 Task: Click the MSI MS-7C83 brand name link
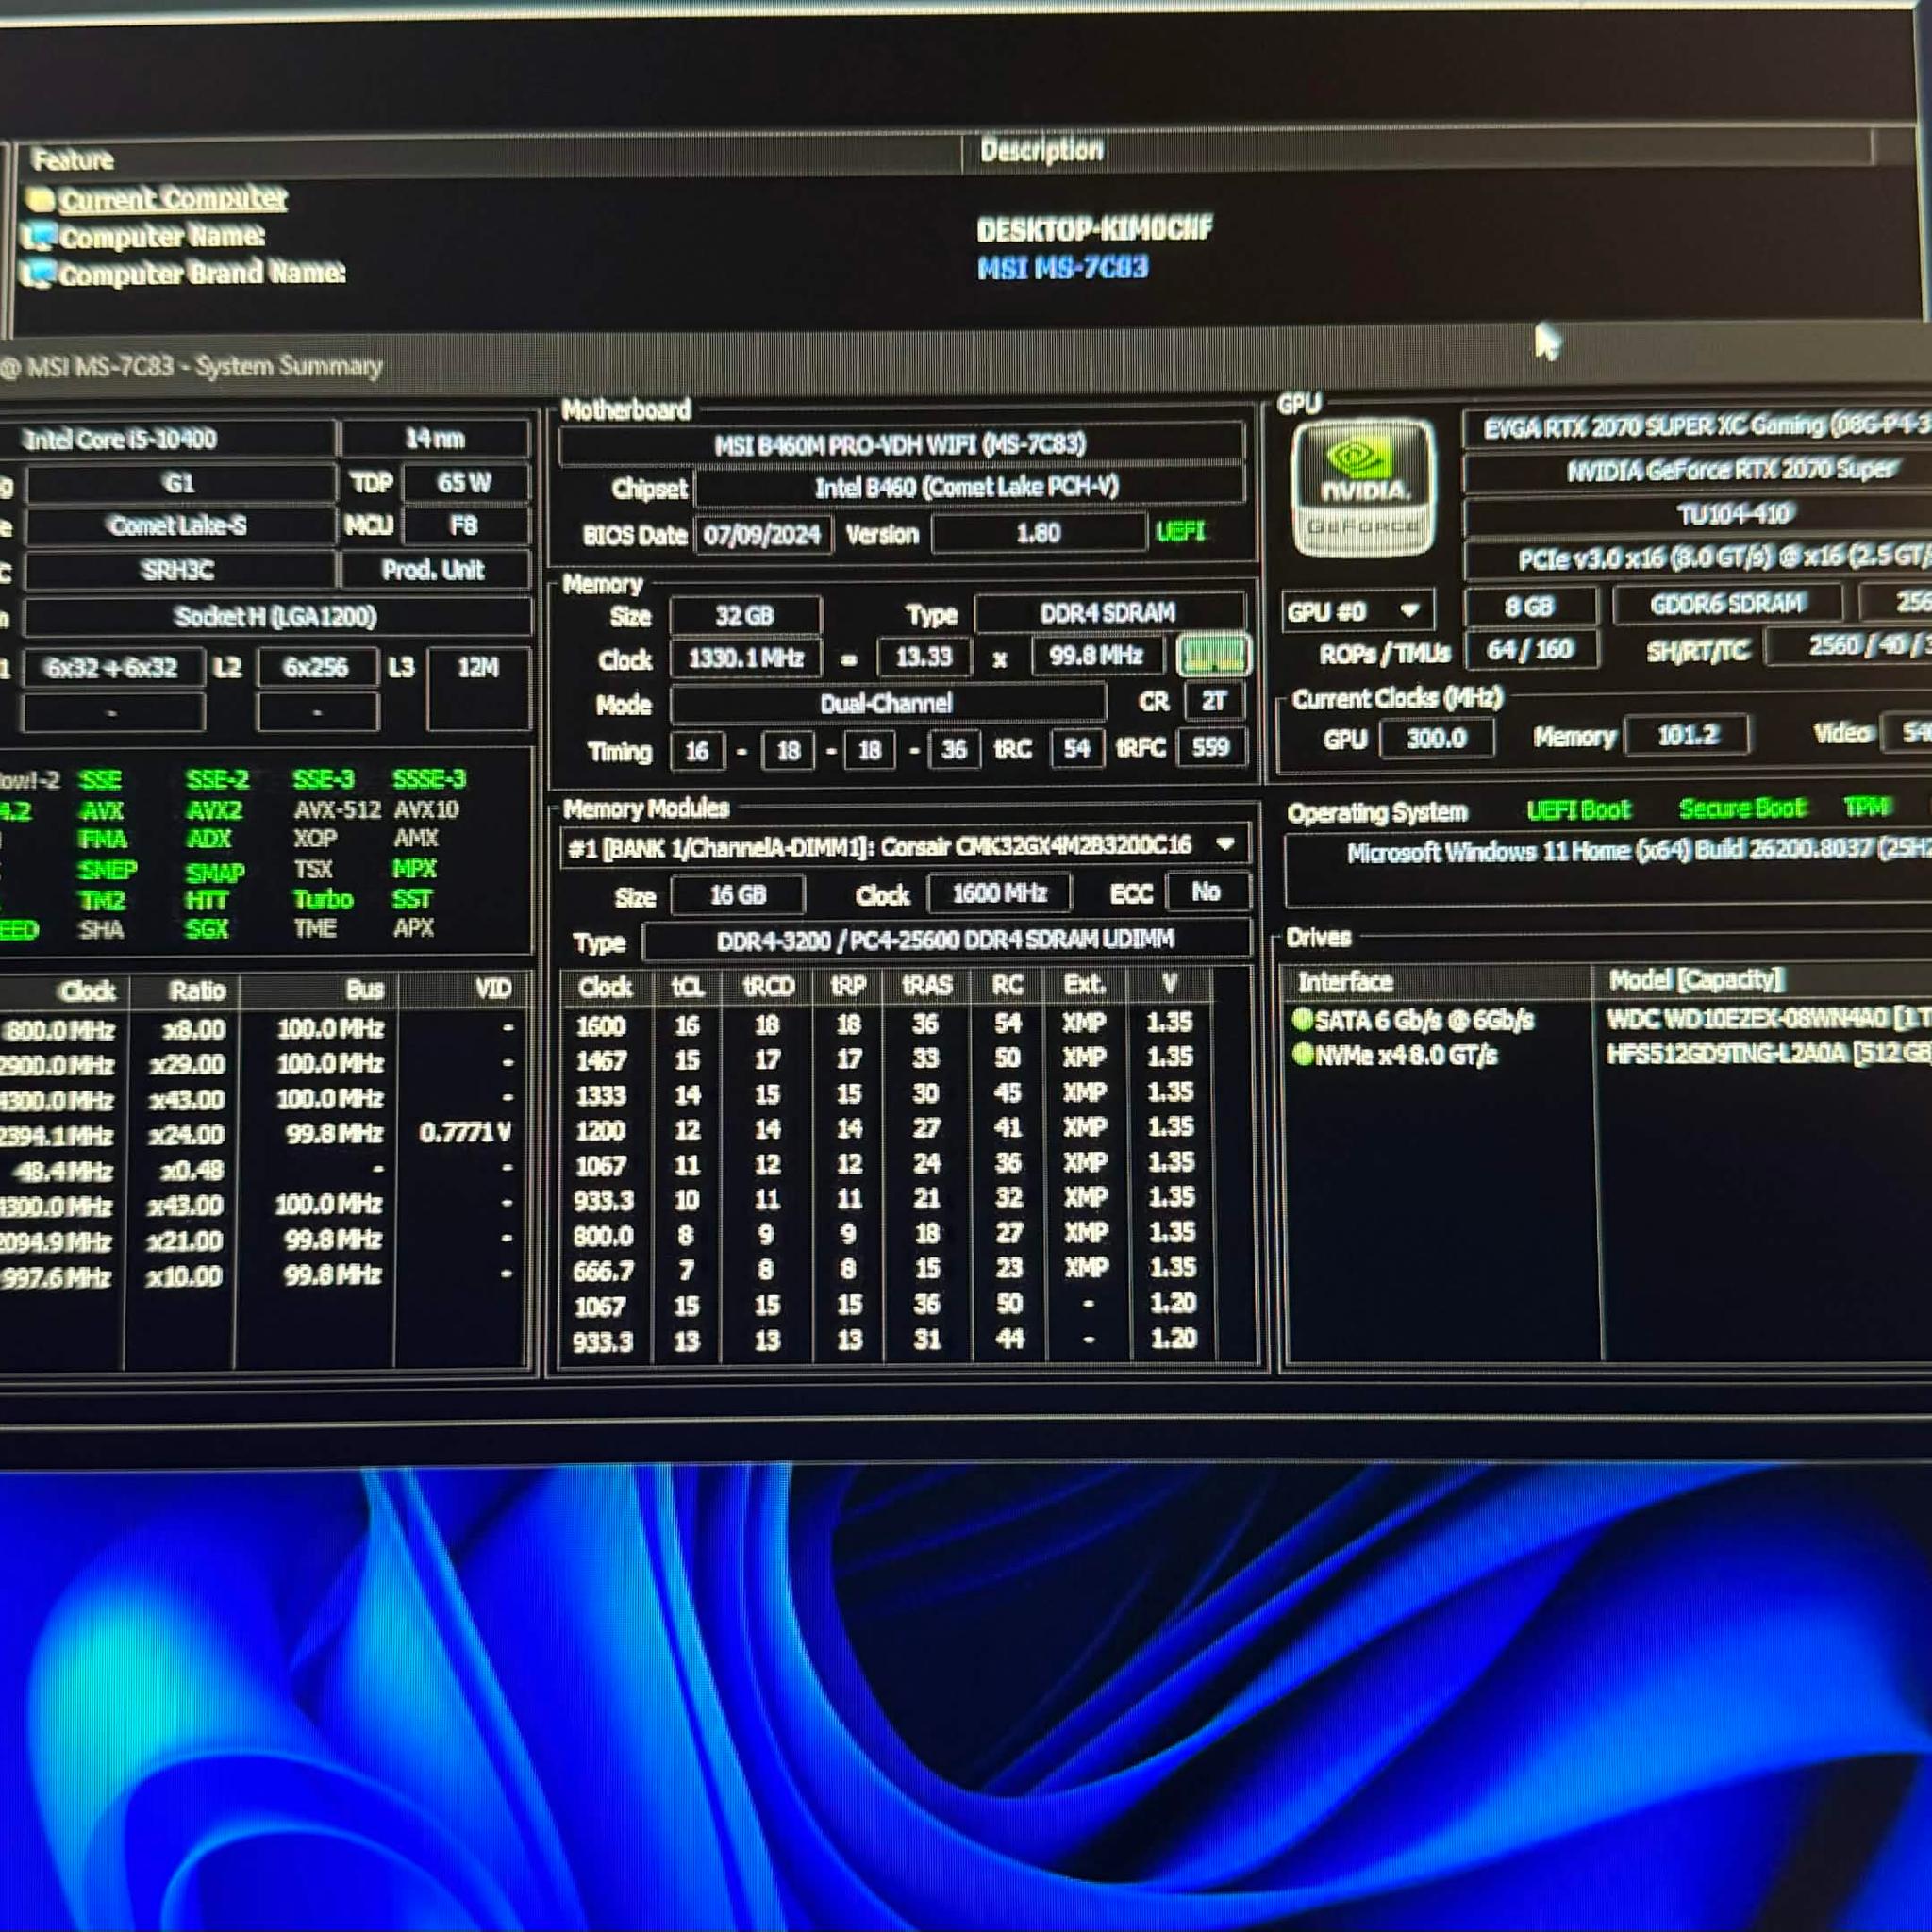(1062, 268)
